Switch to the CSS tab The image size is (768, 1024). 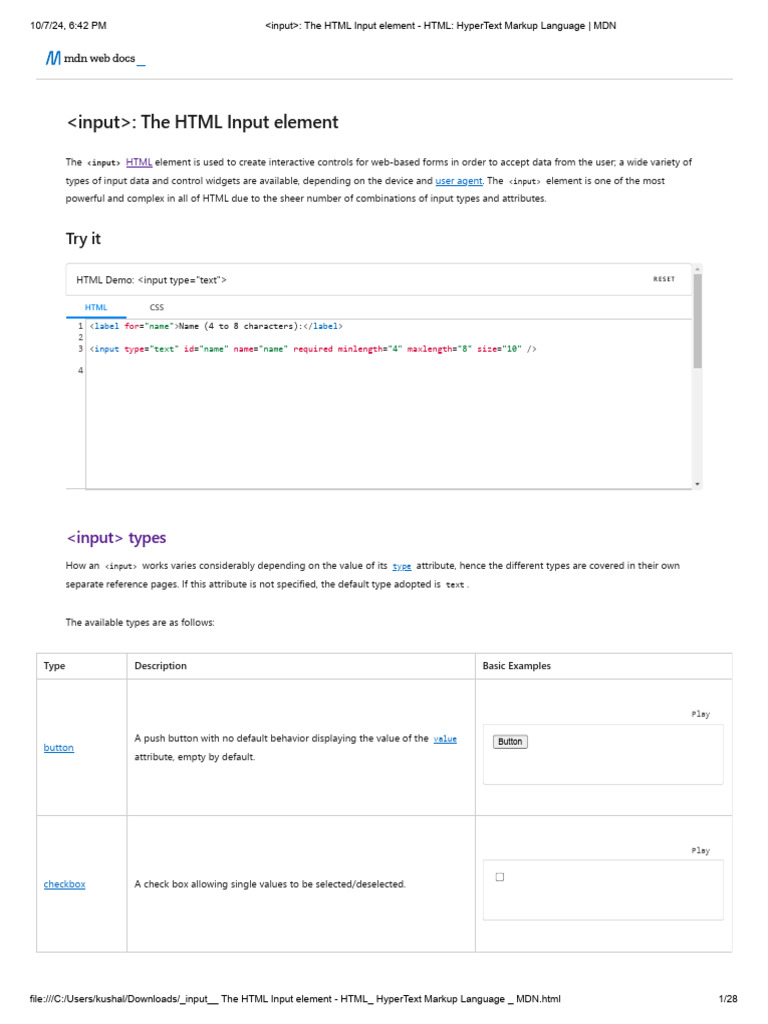pyautogui.click(x=157, y=307)
